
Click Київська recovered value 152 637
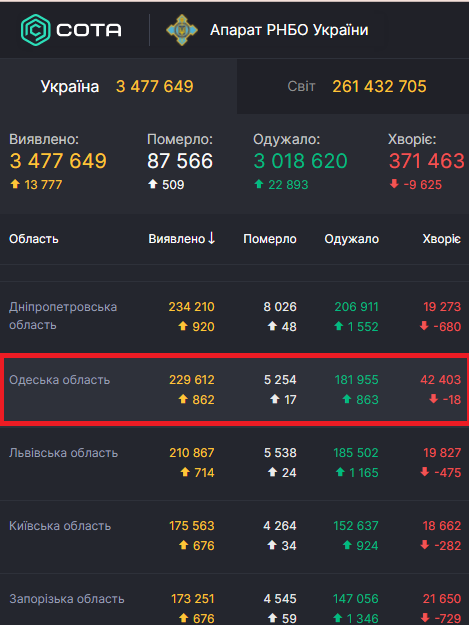tap(356, 526)
